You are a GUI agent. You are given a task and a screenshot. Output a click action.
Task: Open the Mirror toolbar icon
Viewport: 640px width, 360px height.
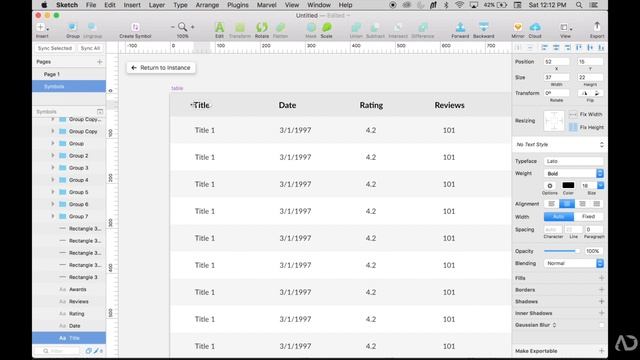coord(518,27)
